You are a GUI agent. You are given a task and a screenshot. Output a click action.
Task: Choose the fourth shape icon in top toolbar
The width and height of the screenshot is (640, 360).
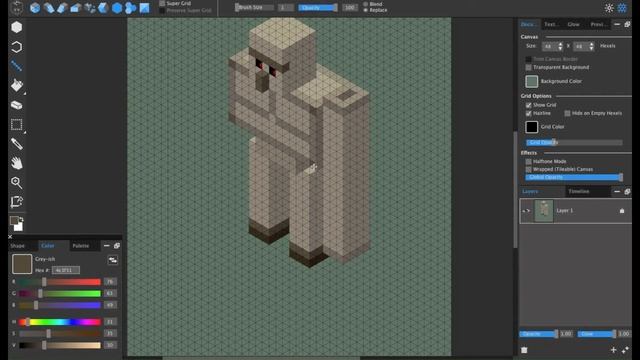tap(76, 8)
